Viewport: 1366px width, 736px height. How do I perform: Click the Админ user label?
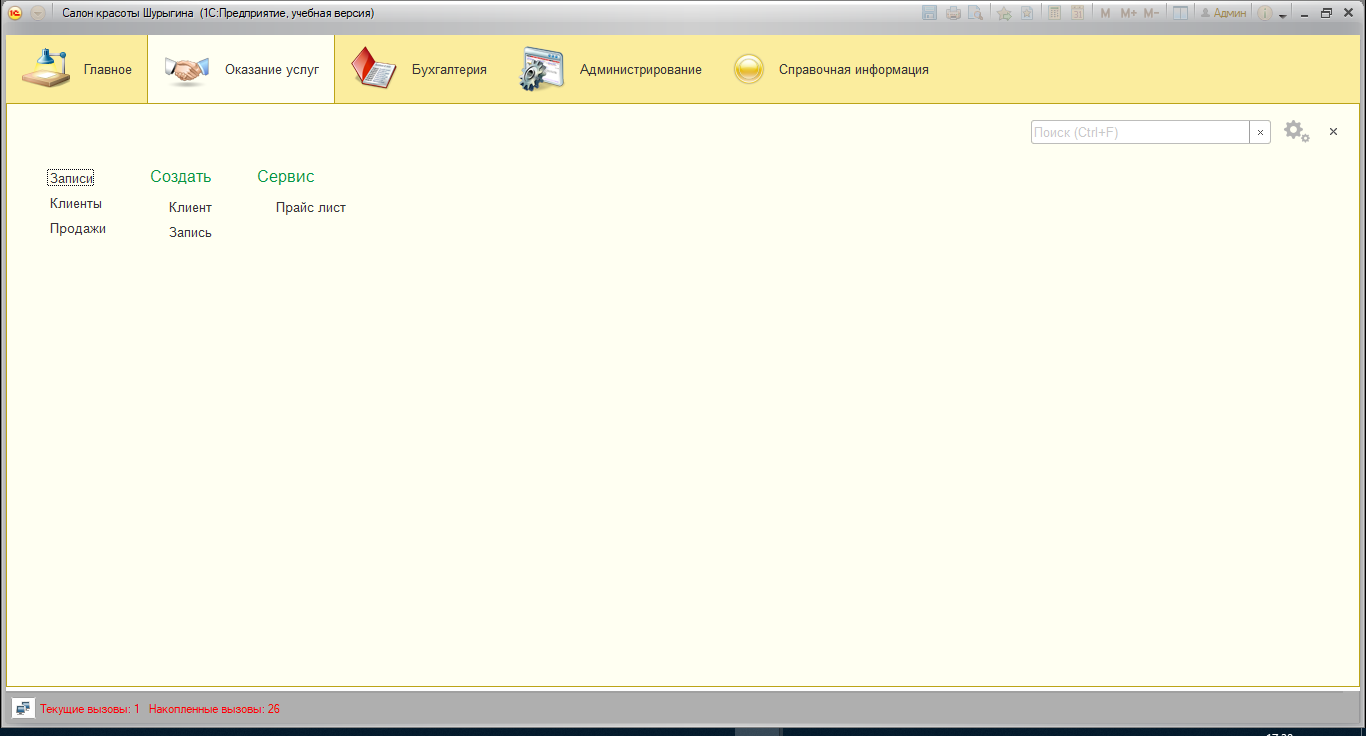point(1223,13)
